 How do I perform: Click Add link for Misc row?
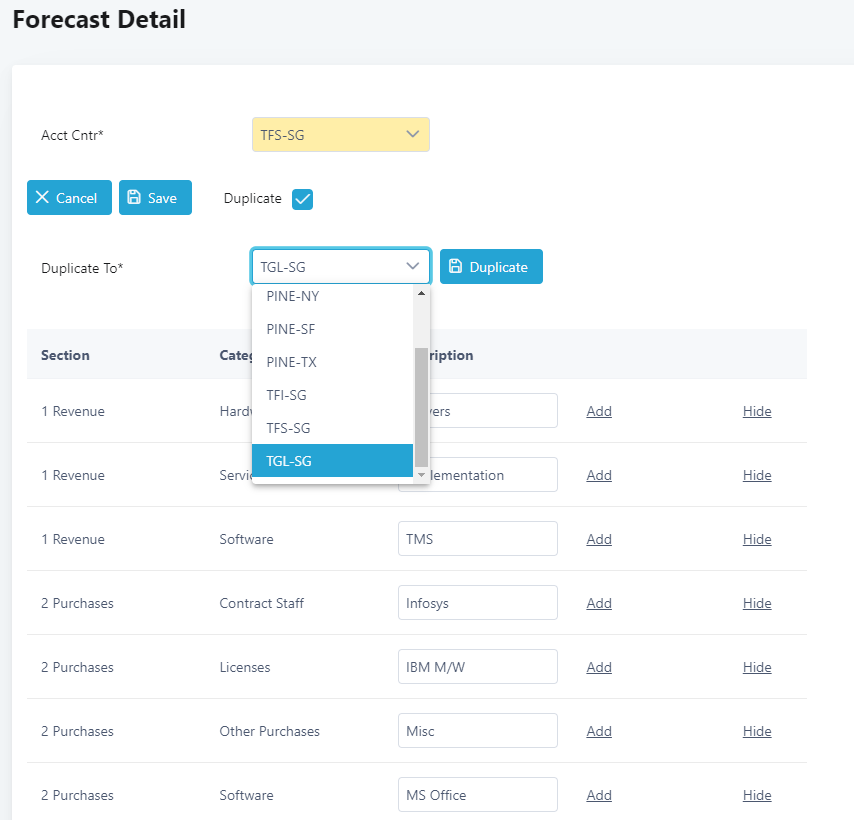599,731
